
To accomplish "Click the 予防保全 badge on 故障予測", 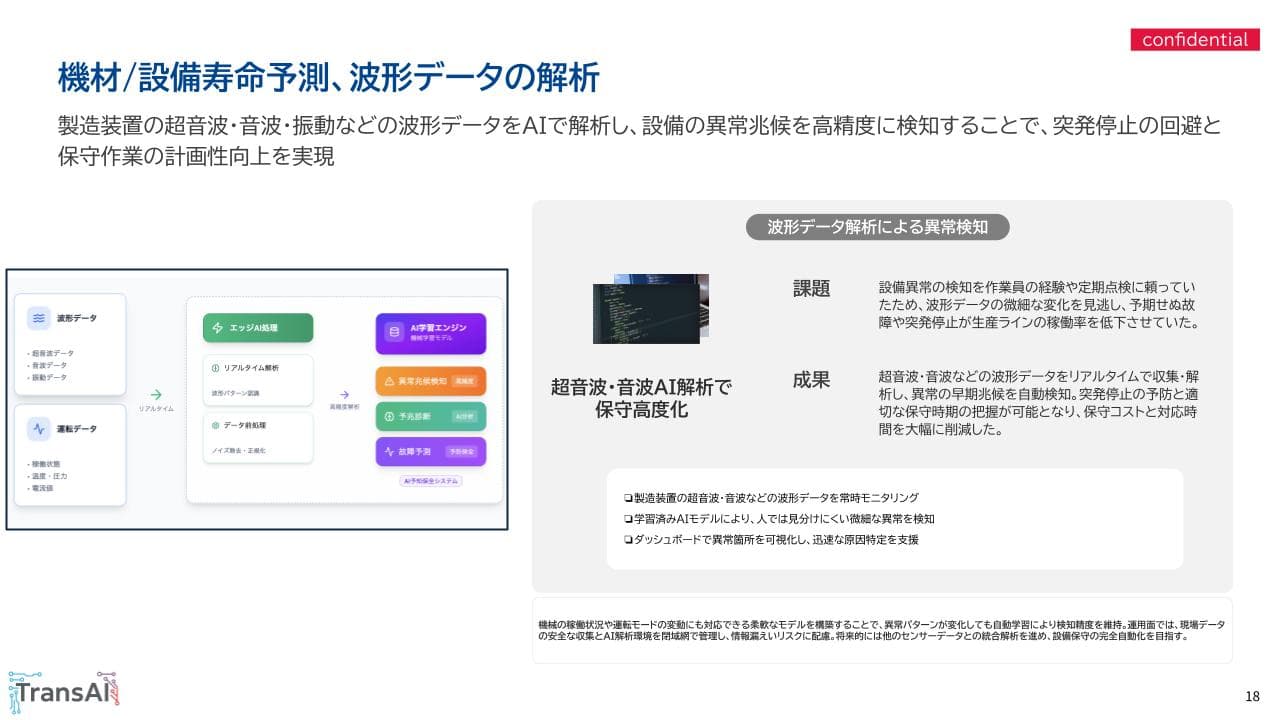I will (462, 452).
